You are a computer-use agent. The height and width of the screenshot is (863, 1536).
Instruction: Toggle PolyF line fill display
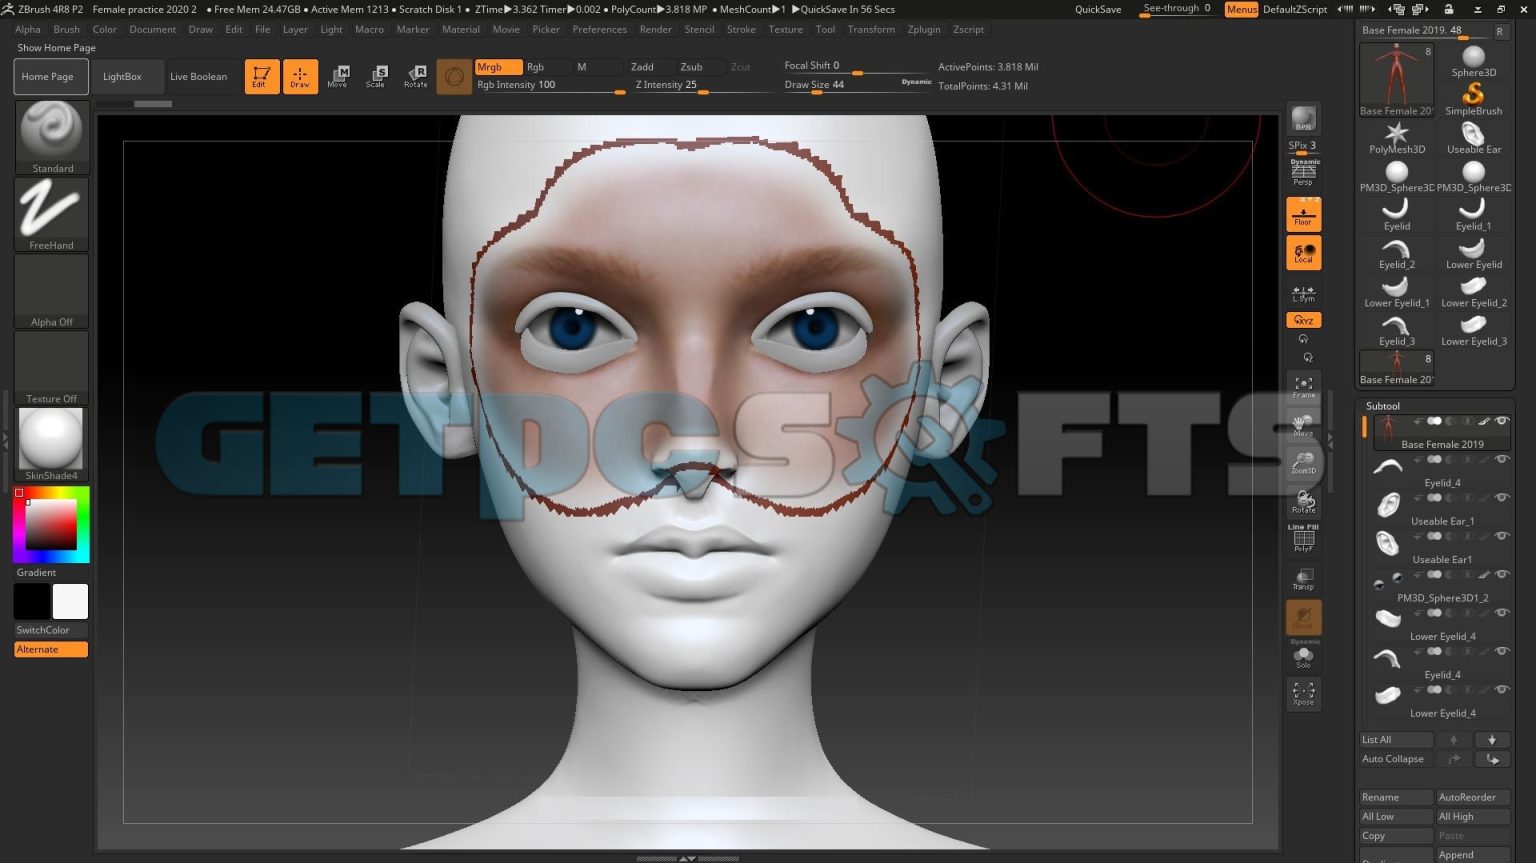point(1303,540)
